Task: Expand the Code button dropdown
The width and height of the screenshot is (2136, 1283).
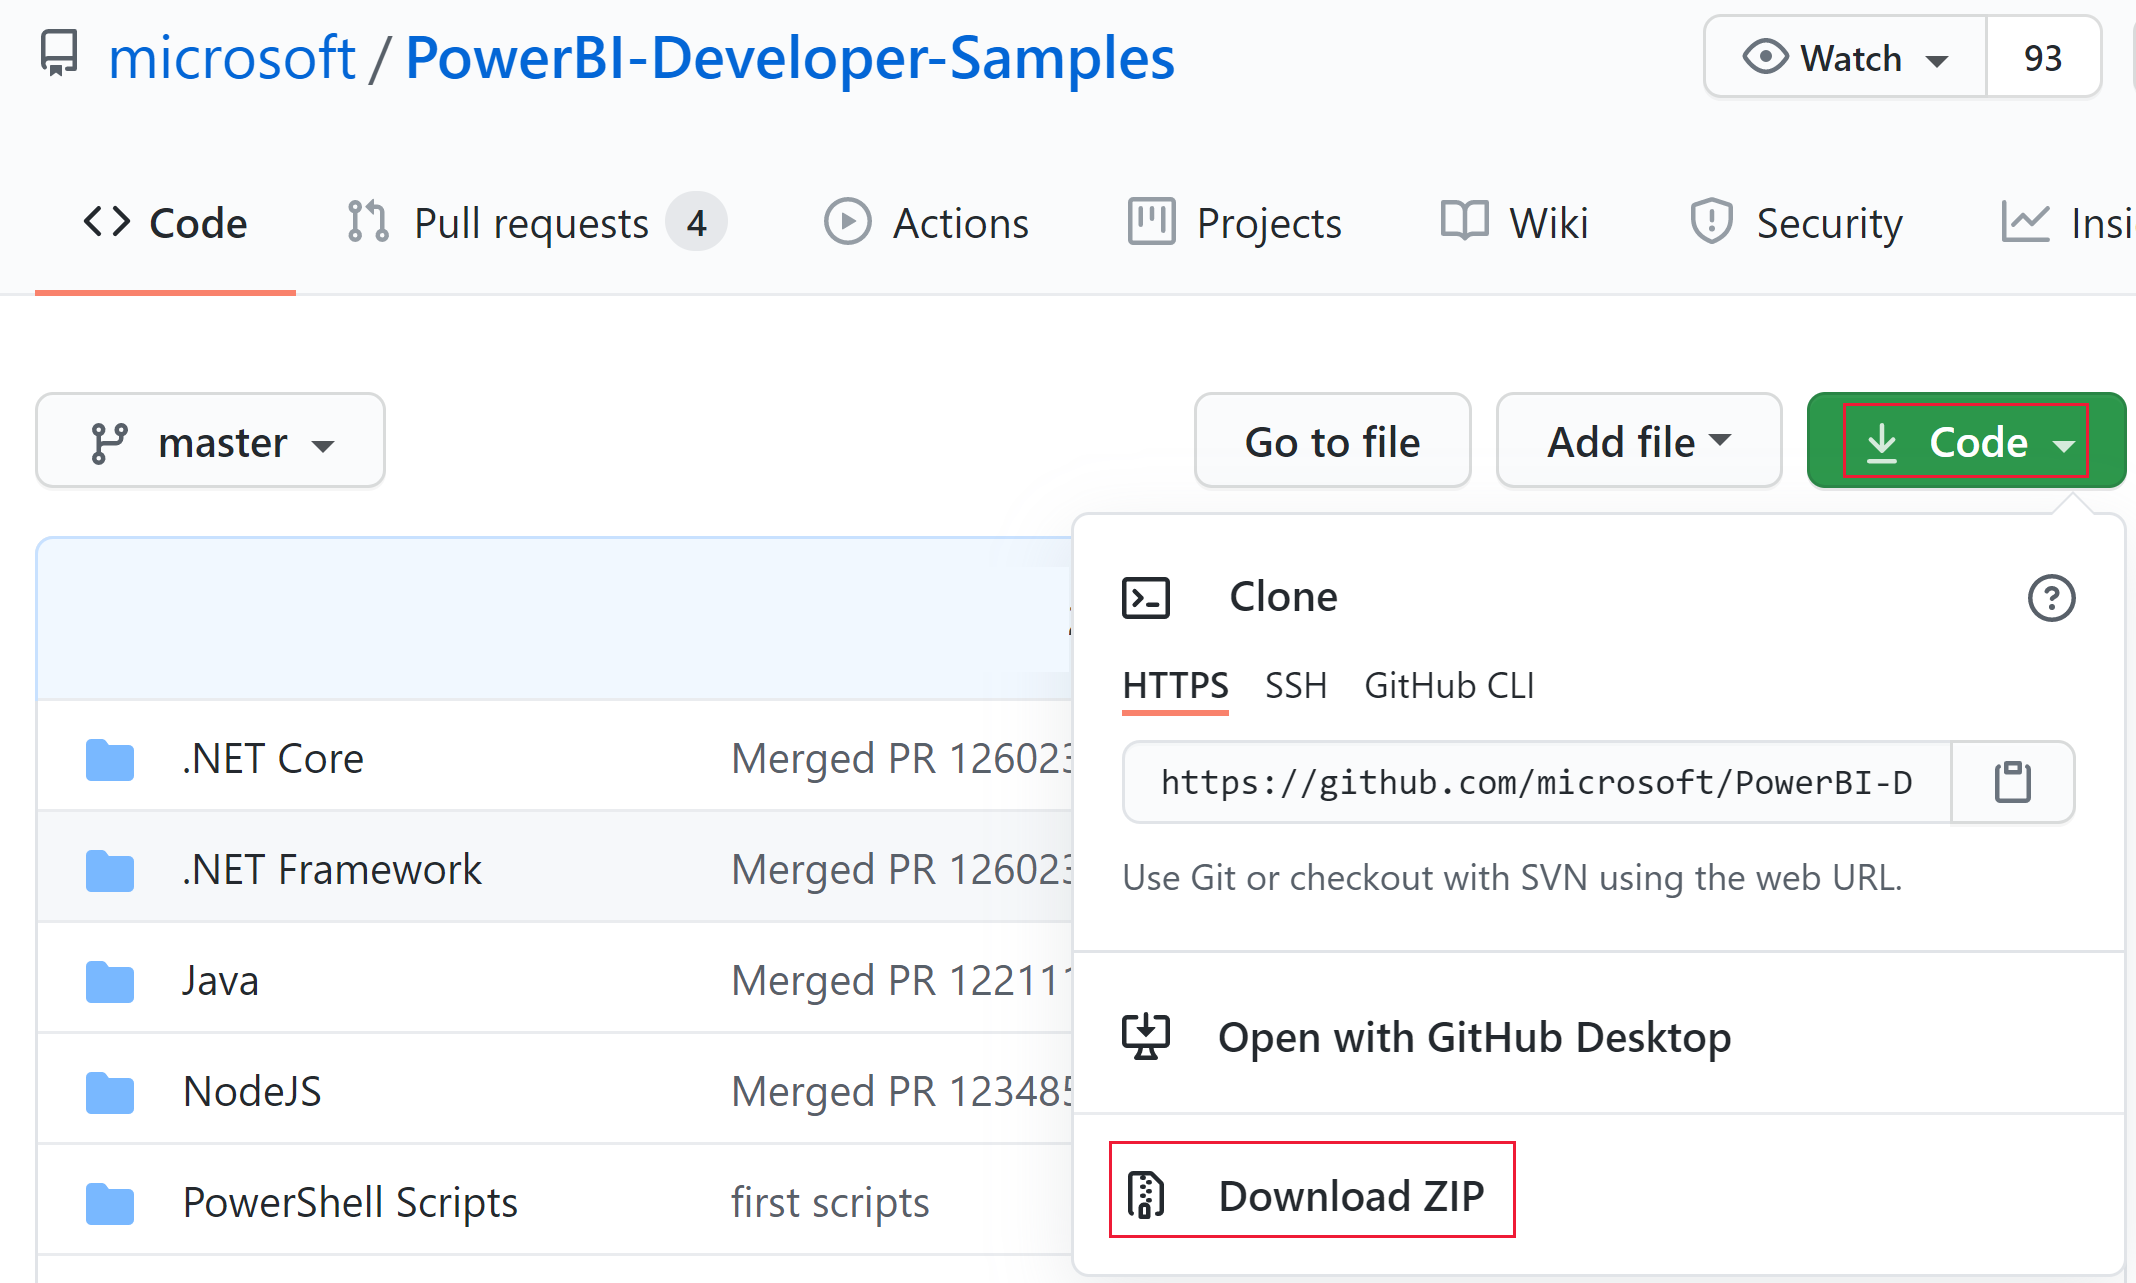Action: [1967, 442]
